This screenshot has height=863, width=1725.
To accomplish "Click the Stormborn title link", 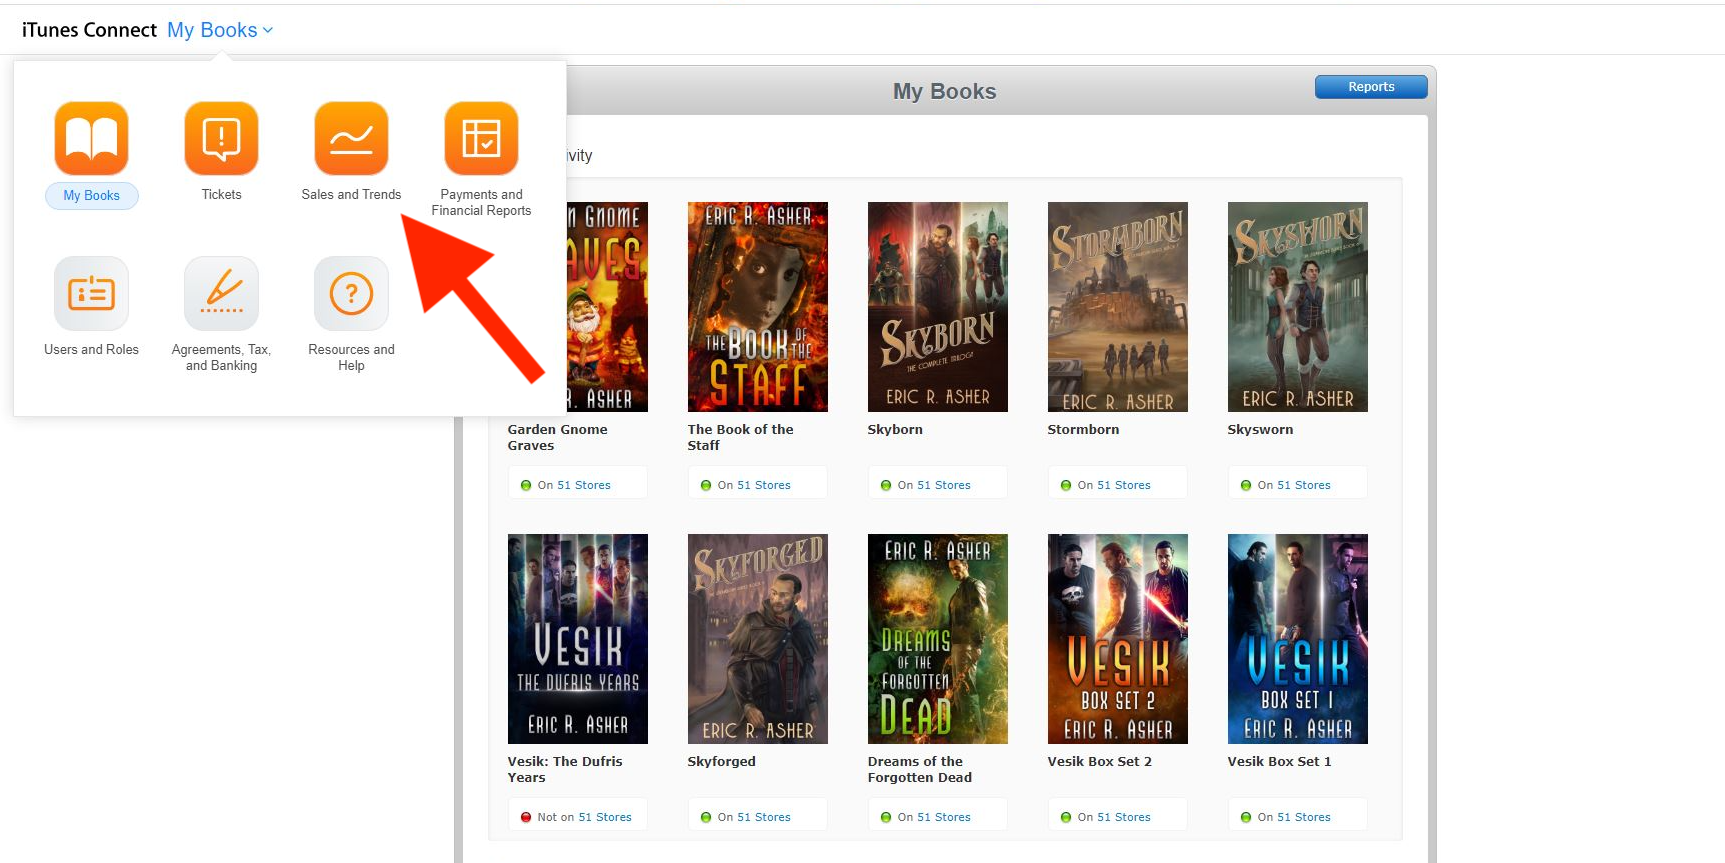I will pyautogui.click(x=1083, y=429).
